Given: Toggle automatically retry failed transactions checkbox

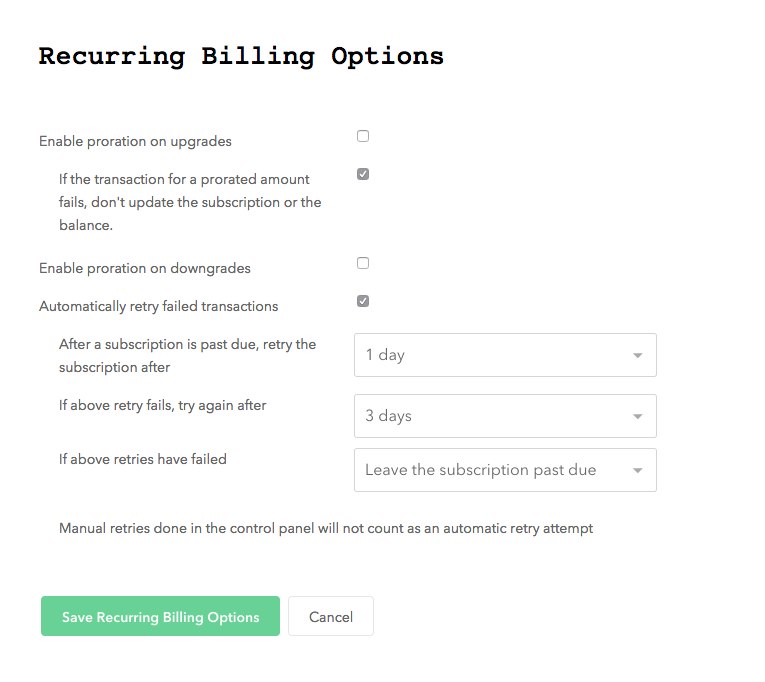Looking at the screenshot, I should 363,301.
